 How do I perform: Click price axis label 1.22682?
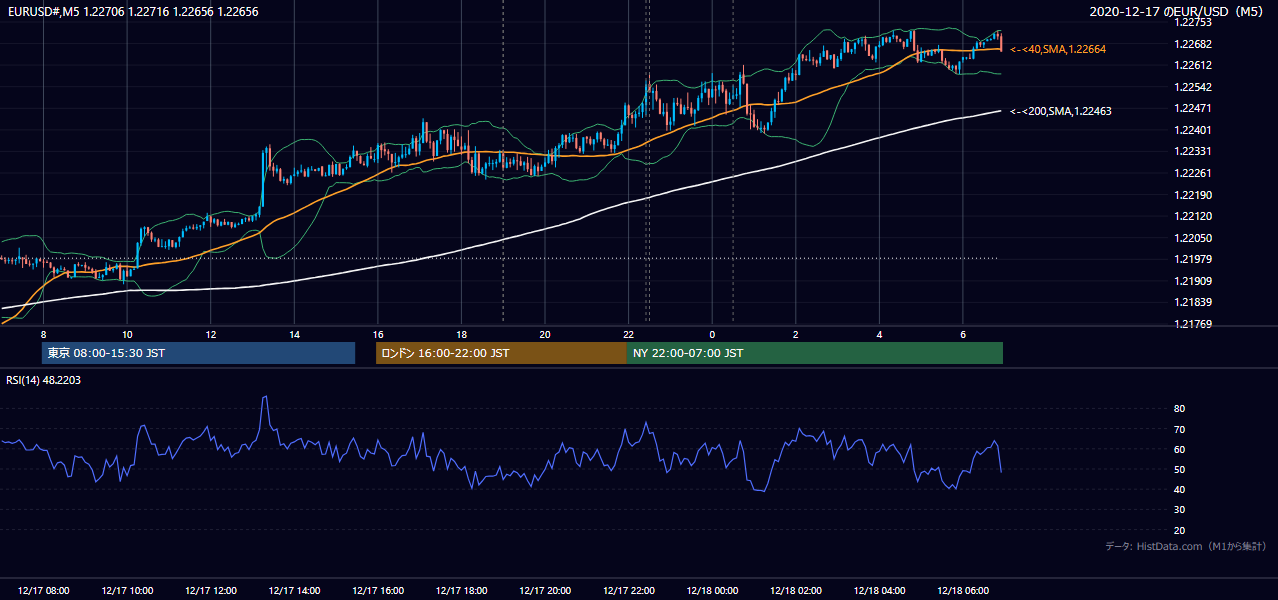pyautogui.click(x=1191, y=44)
